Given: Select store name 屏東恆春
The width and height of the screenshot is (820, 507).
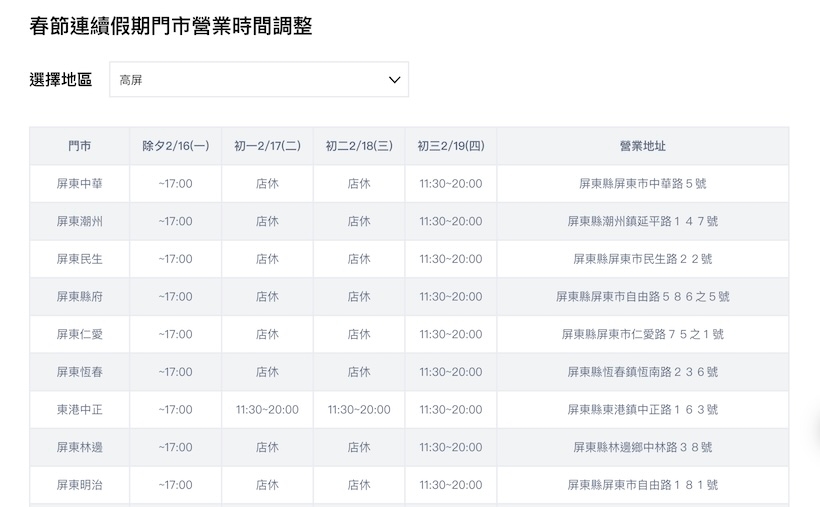Looking at the screenshot, I should [79, 372].
